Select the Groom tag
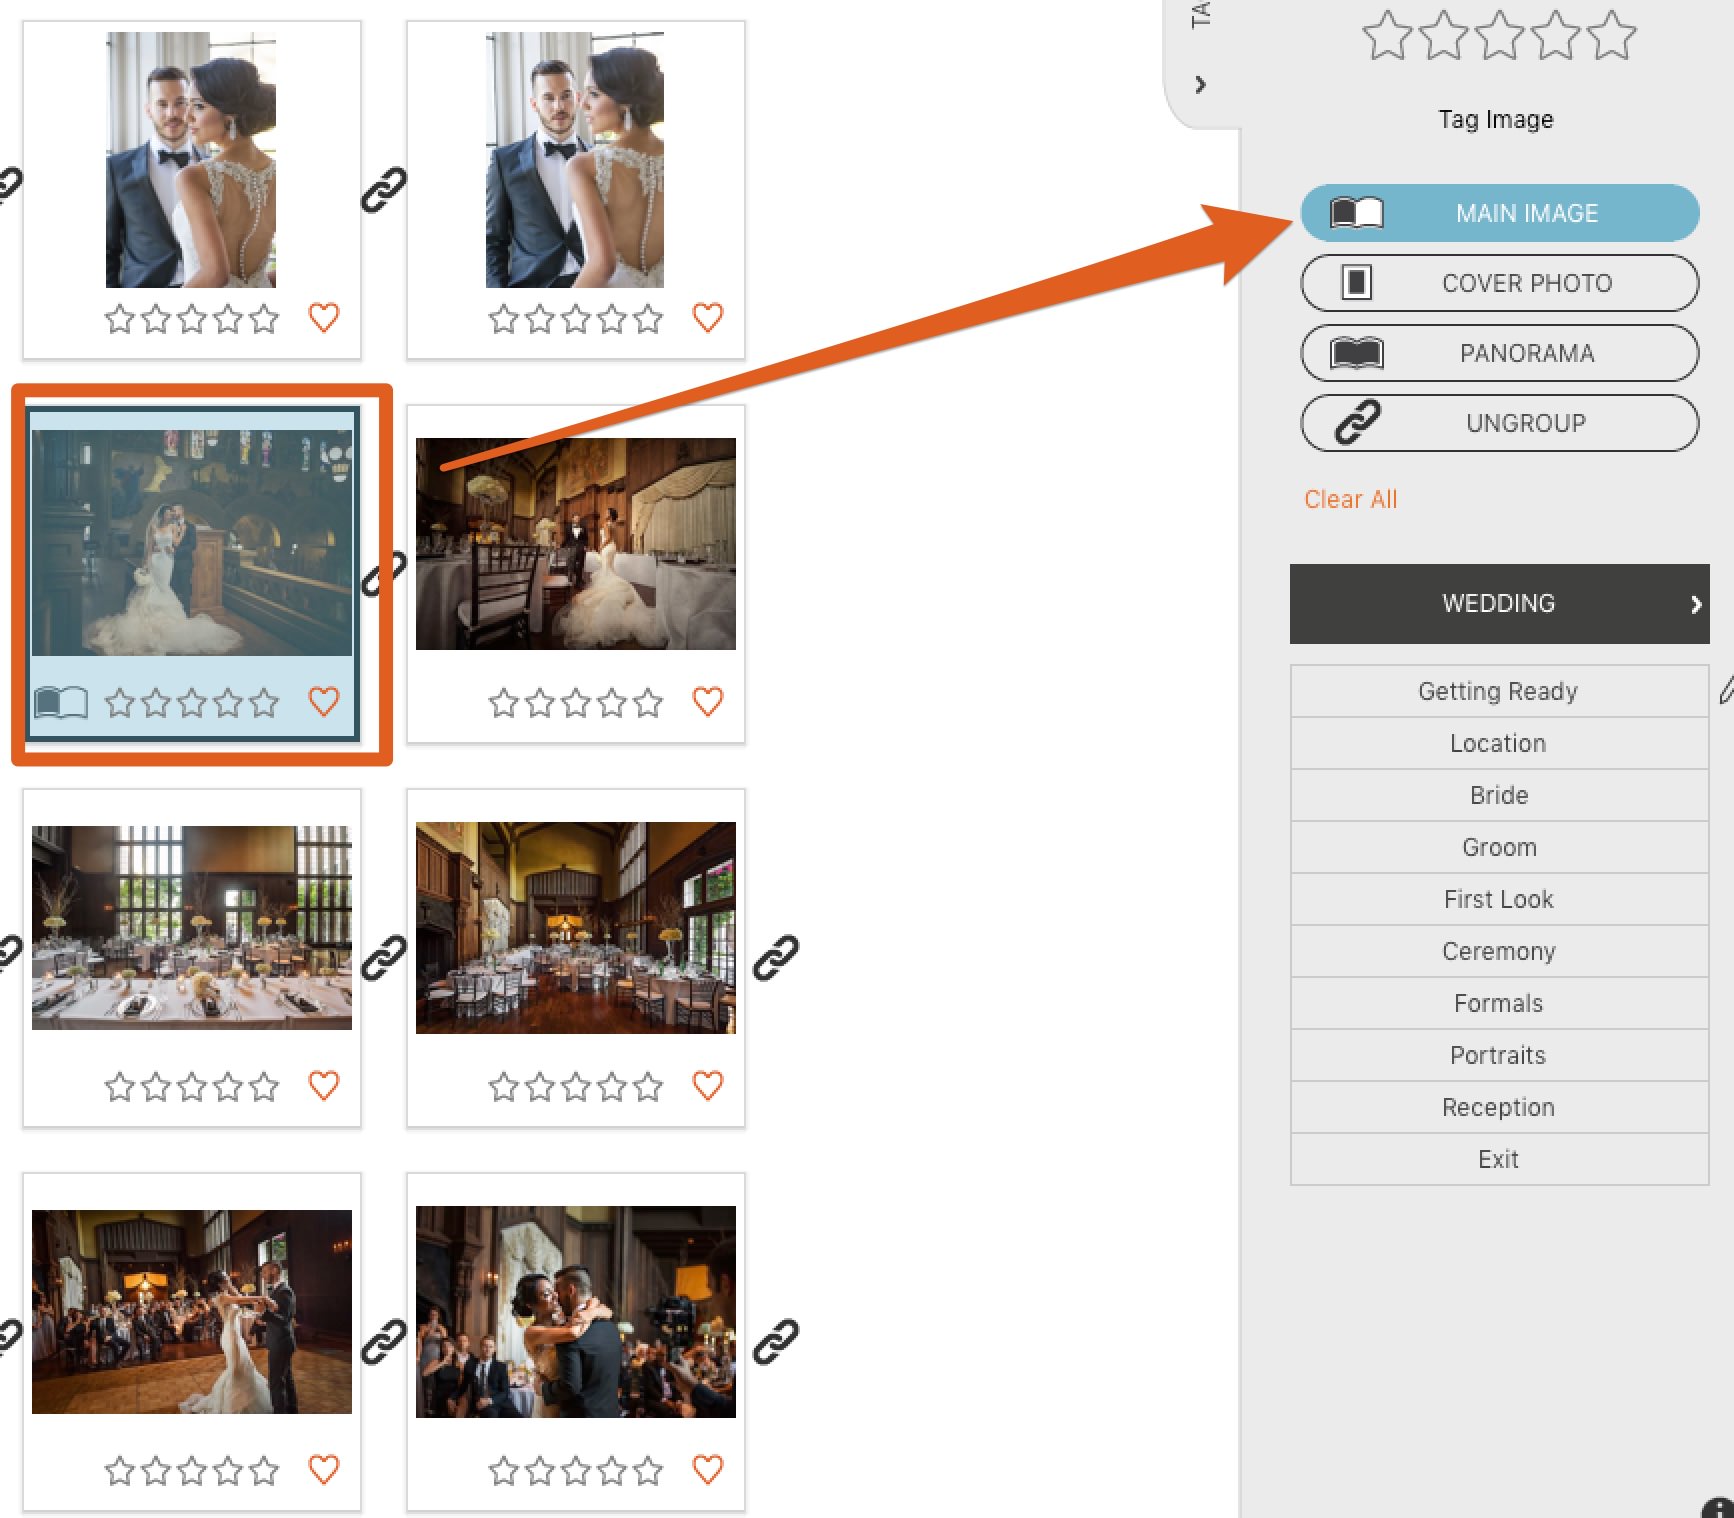 (1499, 847)
